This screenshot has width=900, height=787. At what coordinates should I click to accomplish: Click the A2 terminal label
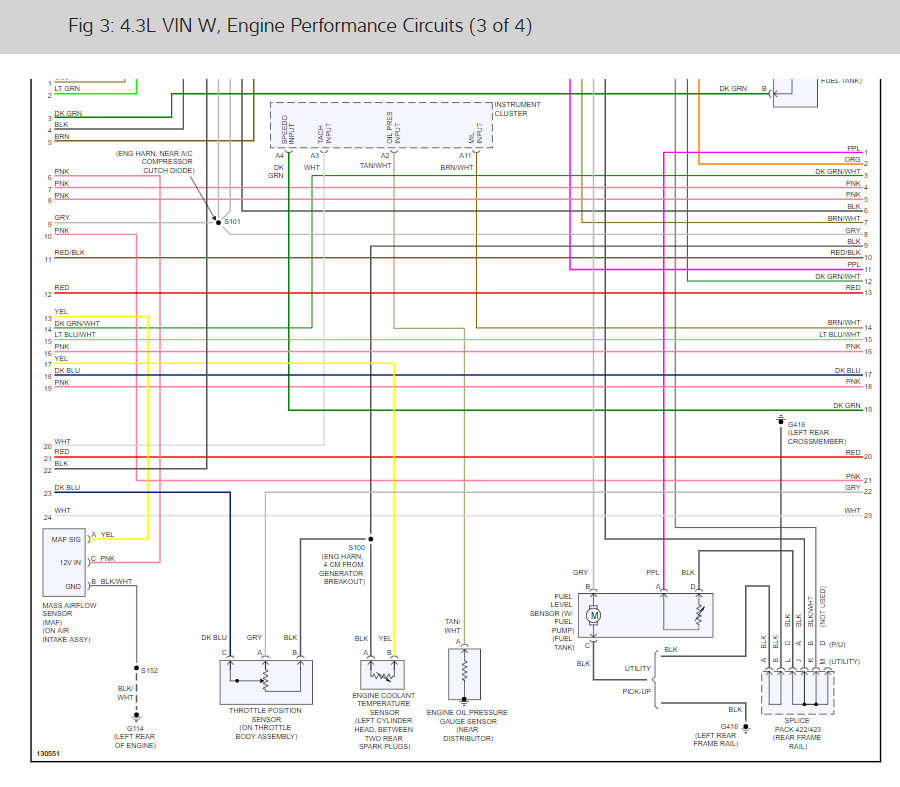385,156
